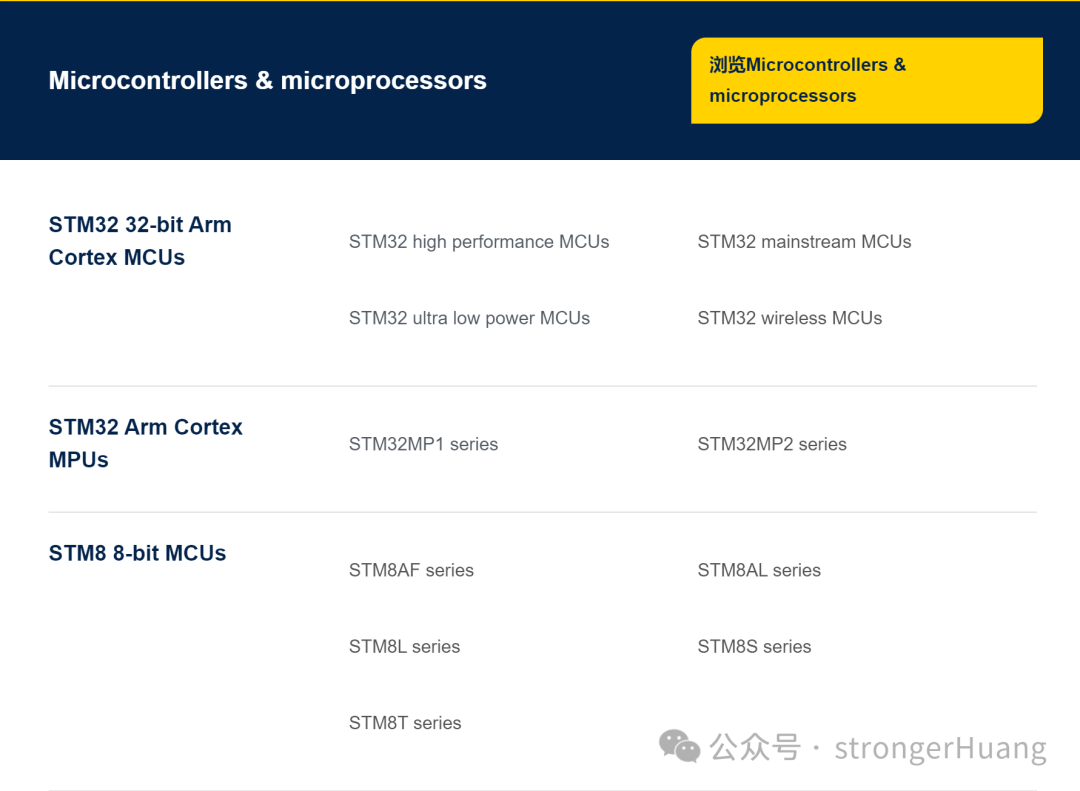Screen dimensions: 1080x791
Task: Select STM32MP2 series
Action: [x=772, y=444]
